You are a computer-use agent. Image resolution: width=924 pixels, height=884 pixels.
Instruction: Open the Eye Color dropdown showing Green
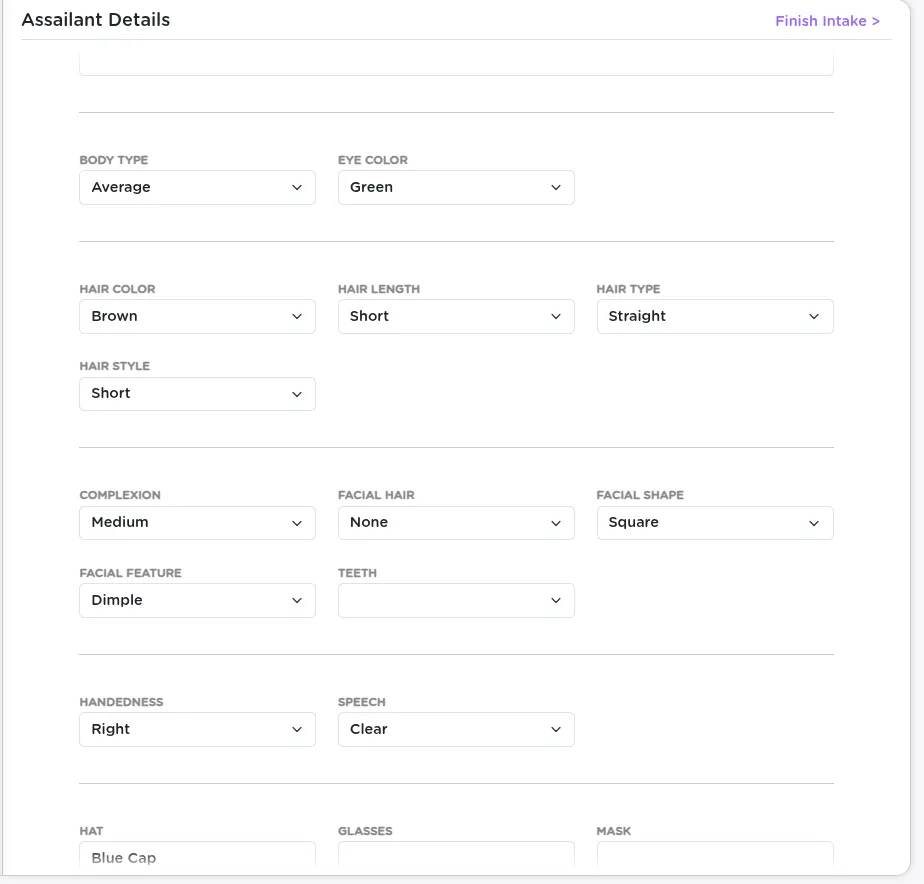(x=456, y=187)
